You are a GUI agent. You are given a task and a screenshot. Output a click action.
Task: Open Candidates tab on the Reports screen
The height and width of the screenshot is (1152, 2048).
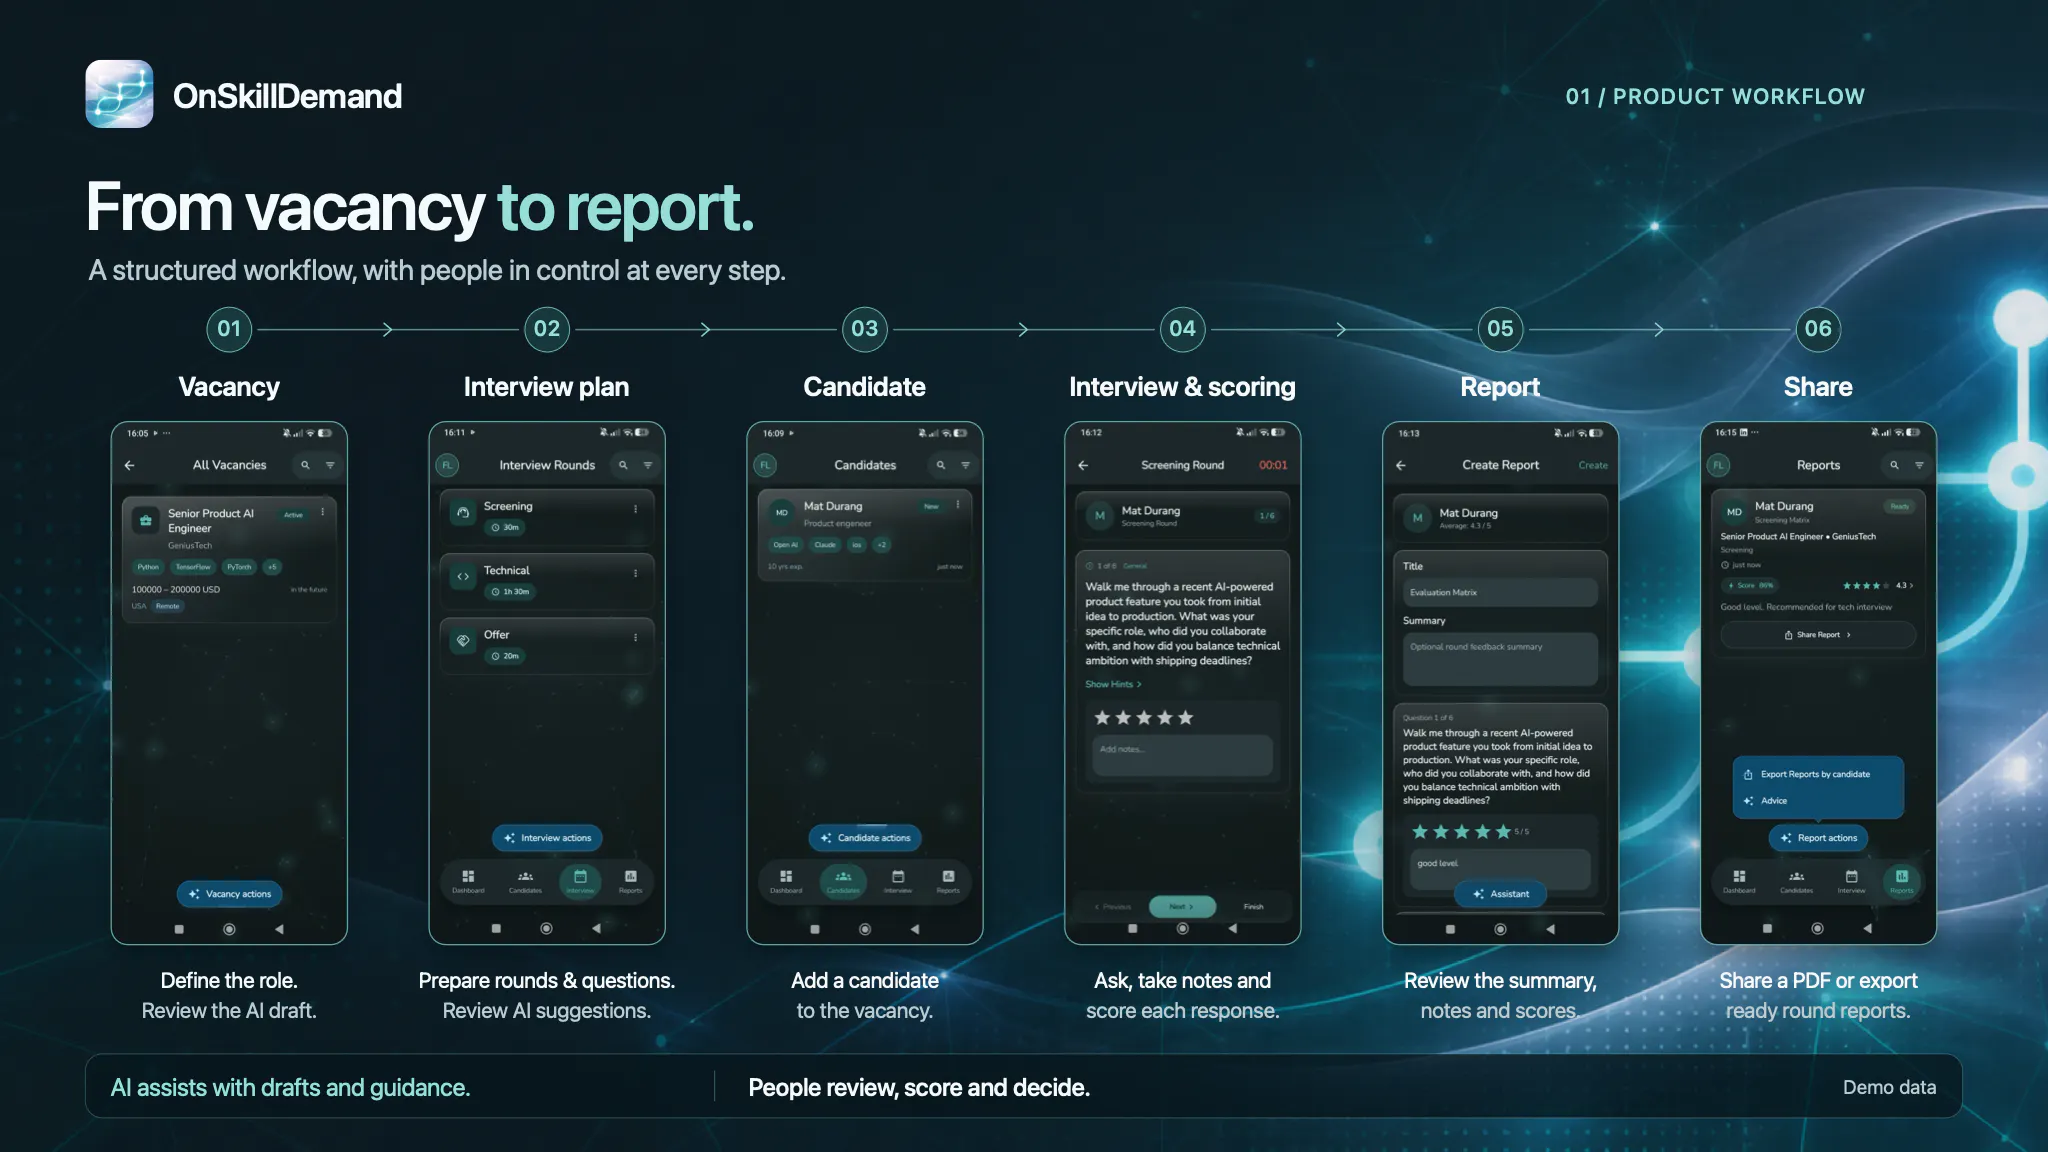(1796, 881)
